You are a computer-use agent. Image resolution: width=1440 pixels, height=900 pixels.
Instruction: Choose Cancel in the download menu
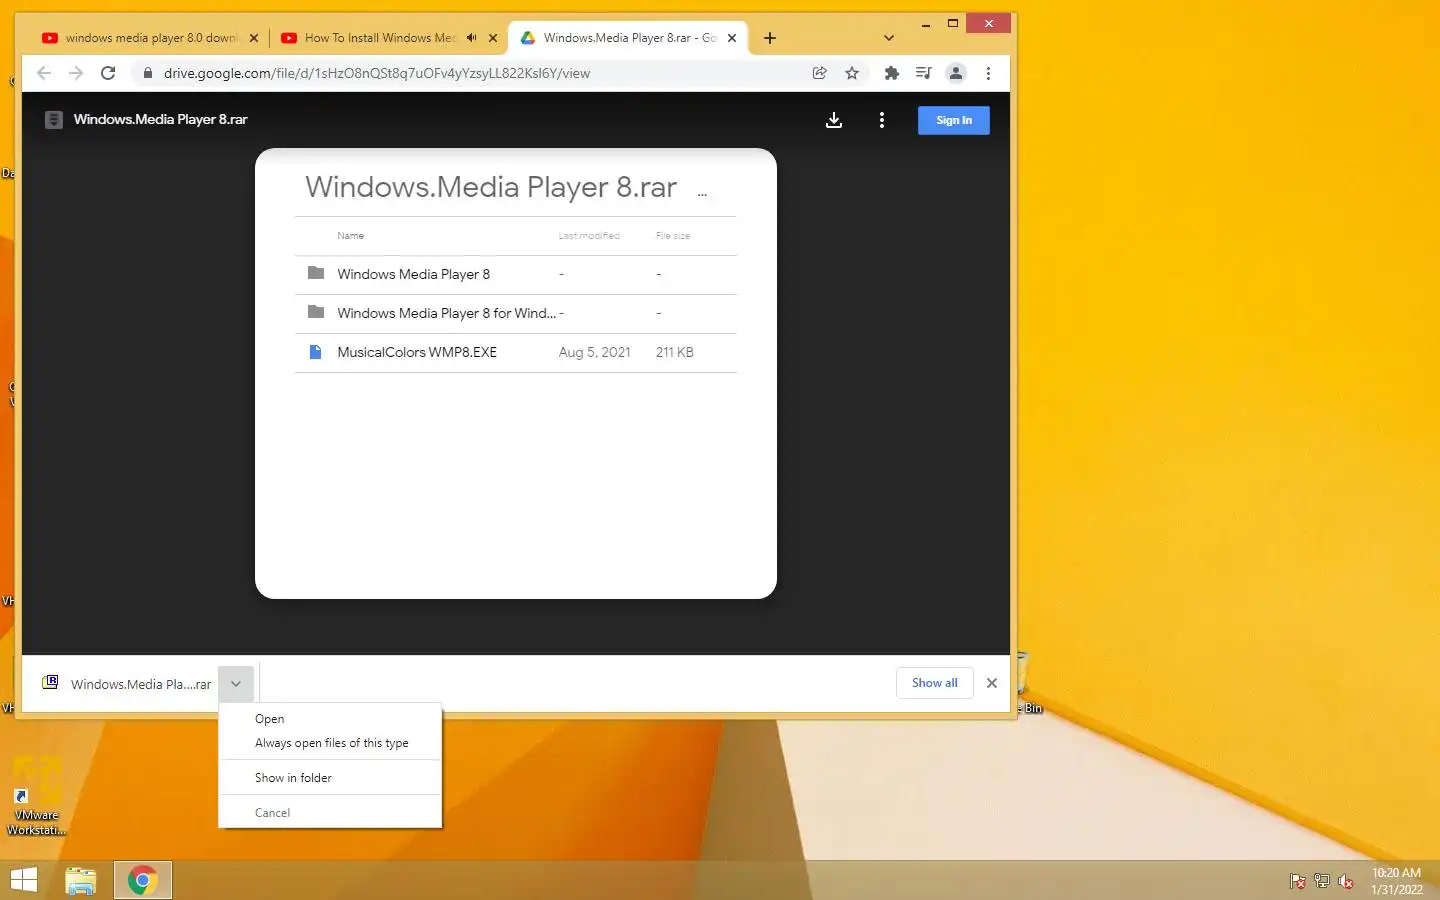[330, 813]
